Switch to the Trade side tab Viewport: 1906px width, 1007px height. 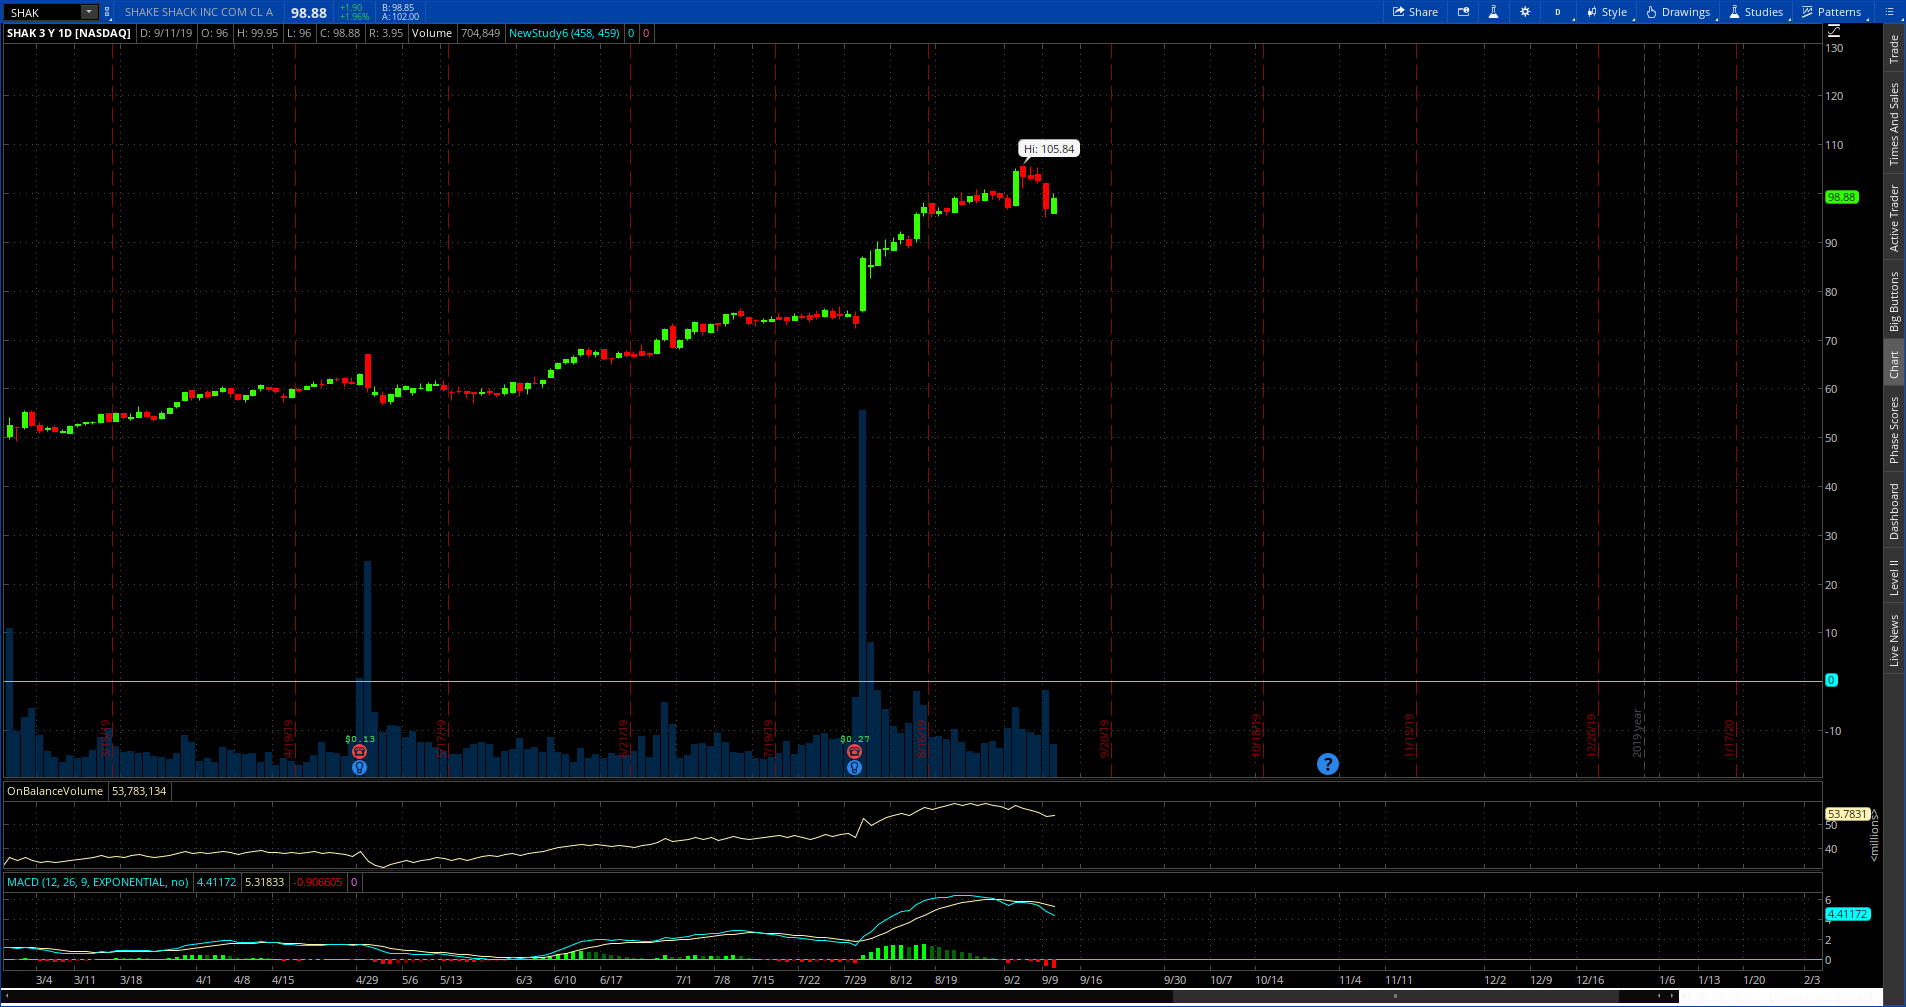(x=1894, y=50)
